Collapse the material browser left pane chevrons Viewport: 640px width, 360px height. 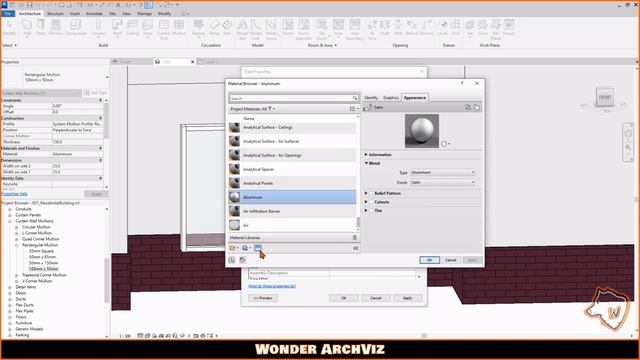[x=356, y=248]
